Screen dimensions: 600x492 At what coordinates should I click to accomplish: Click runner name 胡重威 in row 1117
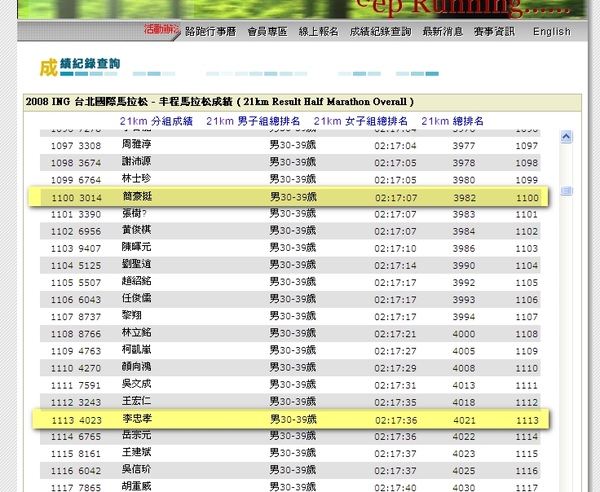(x=137, y=486)
